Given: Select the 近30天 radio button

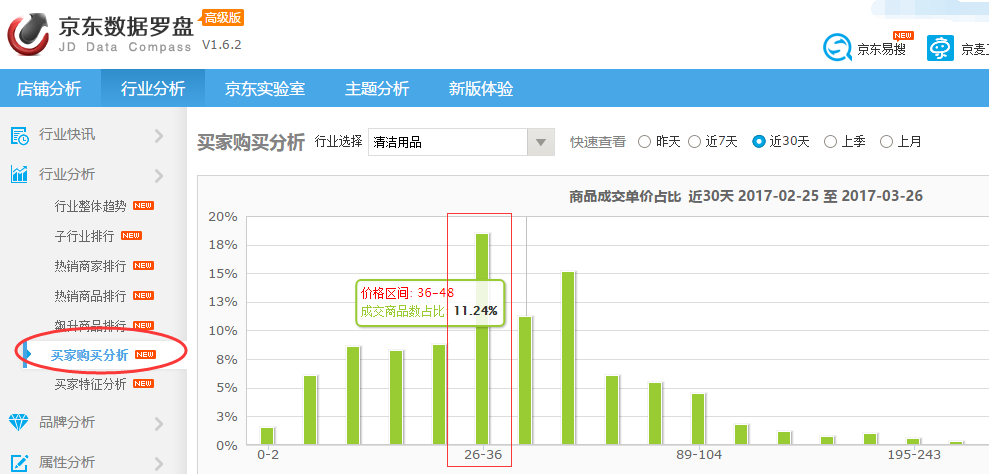Looking at the screenshot, I should point(759,141).
